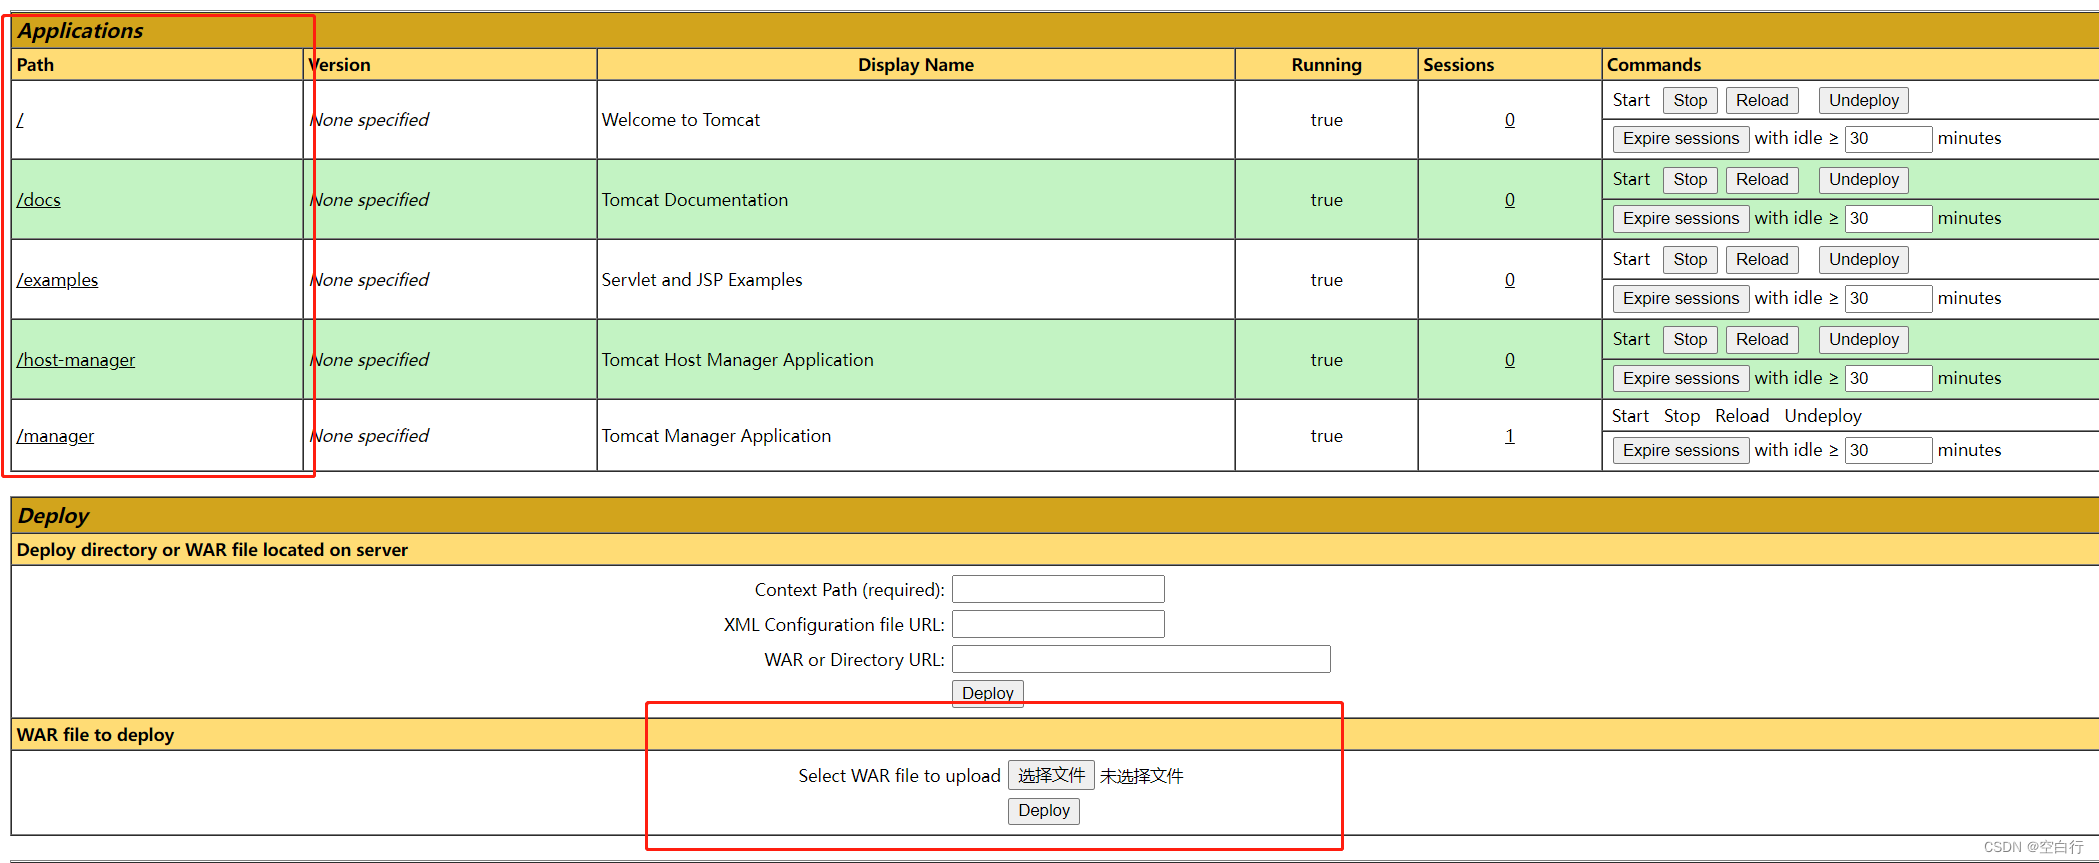Open session count for Servlet and JSP Examples
2099x863 pixels.
click(1510, 280)
